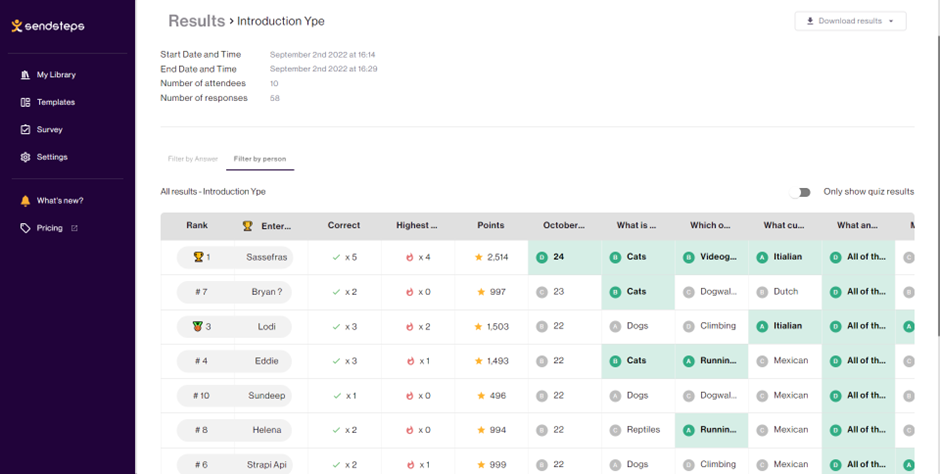Sort by the Points column header
Image resolution: width=940 pixels, height=474 pixels.
click(490, 225)
